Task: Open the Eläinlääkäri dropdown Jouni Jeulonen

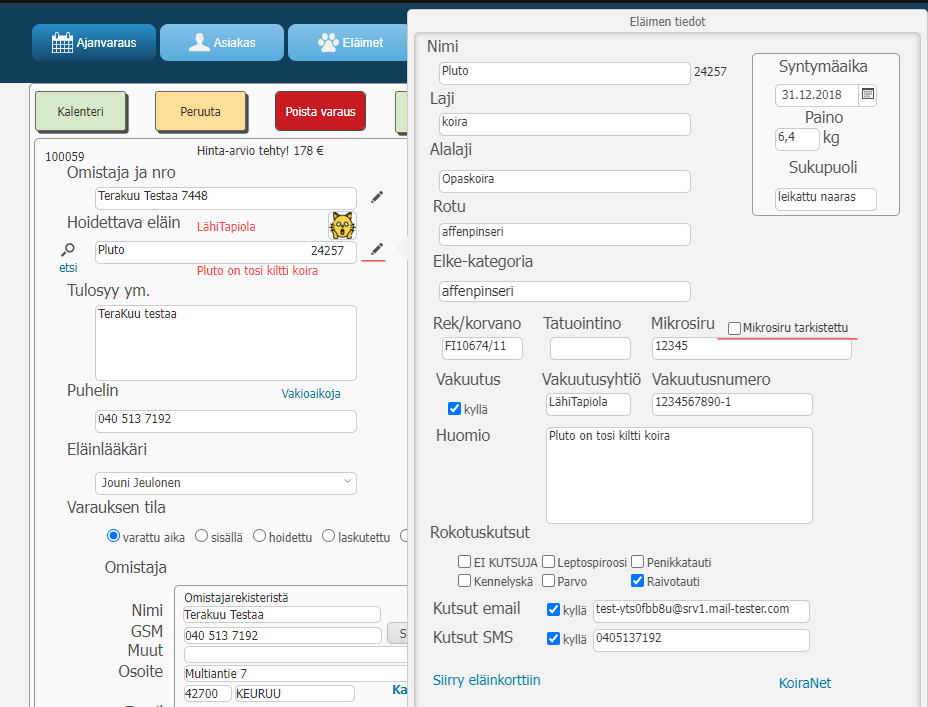Action: pyautogui.click(x=225, y=483)
